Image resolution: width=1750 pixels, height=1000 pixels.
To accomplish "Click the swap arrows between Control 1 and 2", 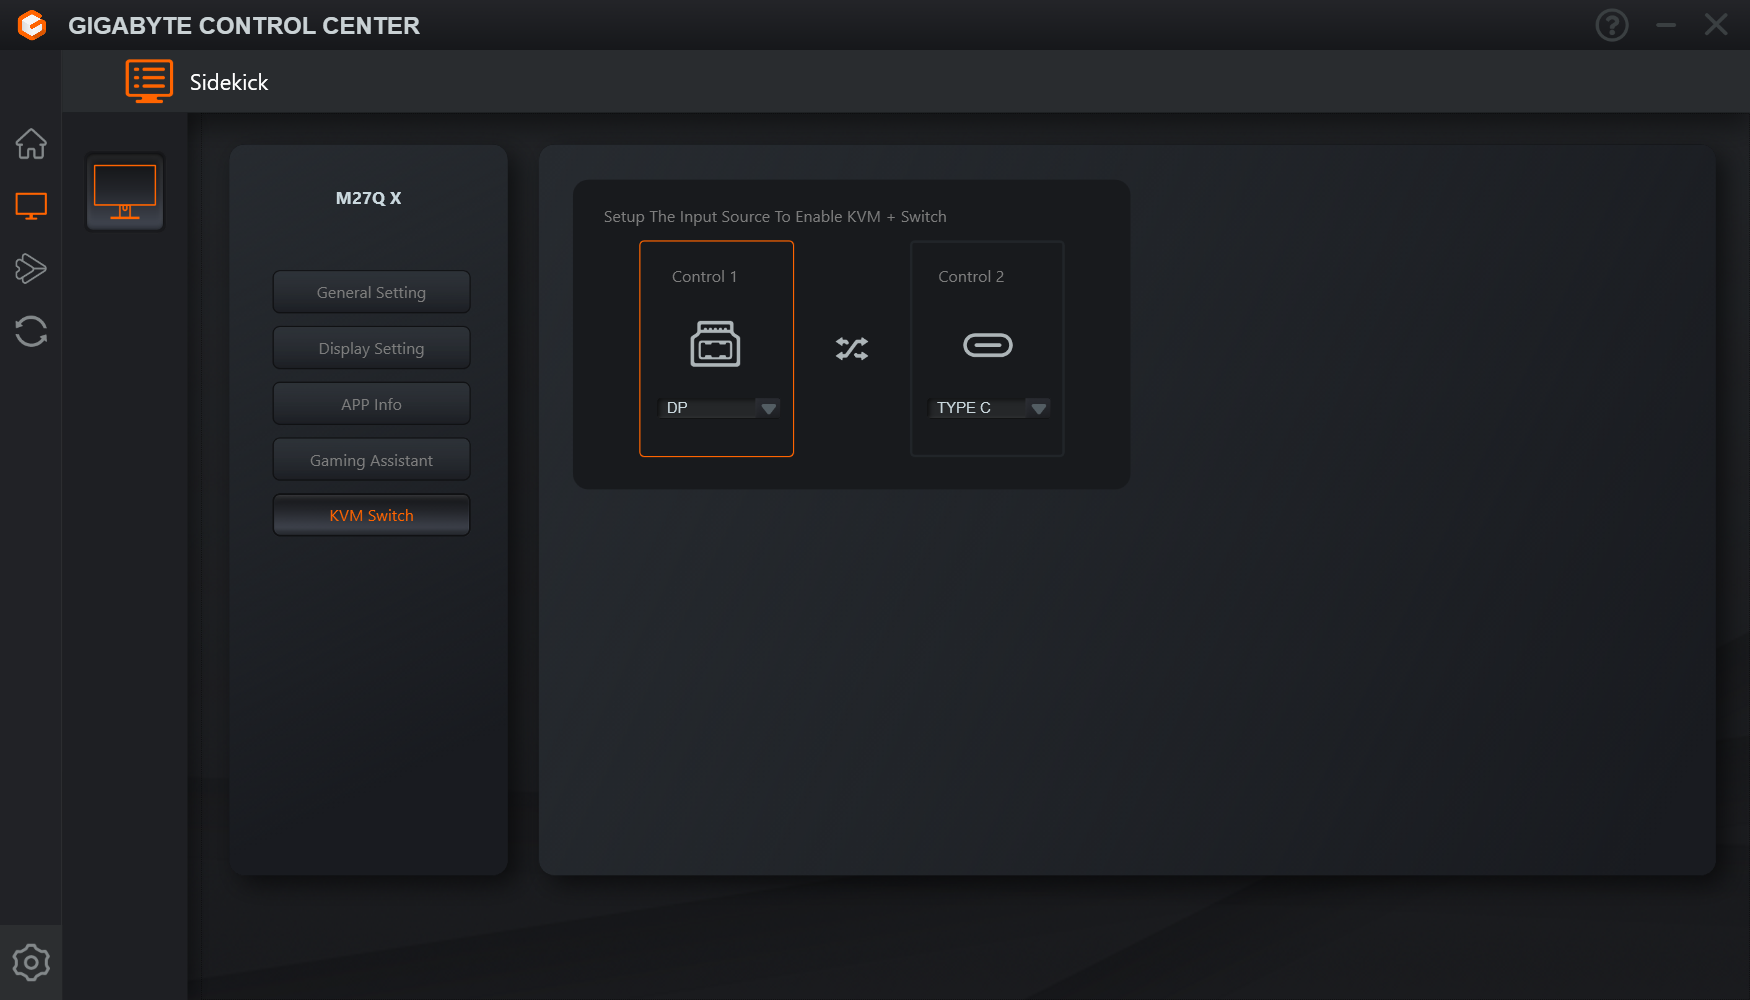I will click(852, 348).
